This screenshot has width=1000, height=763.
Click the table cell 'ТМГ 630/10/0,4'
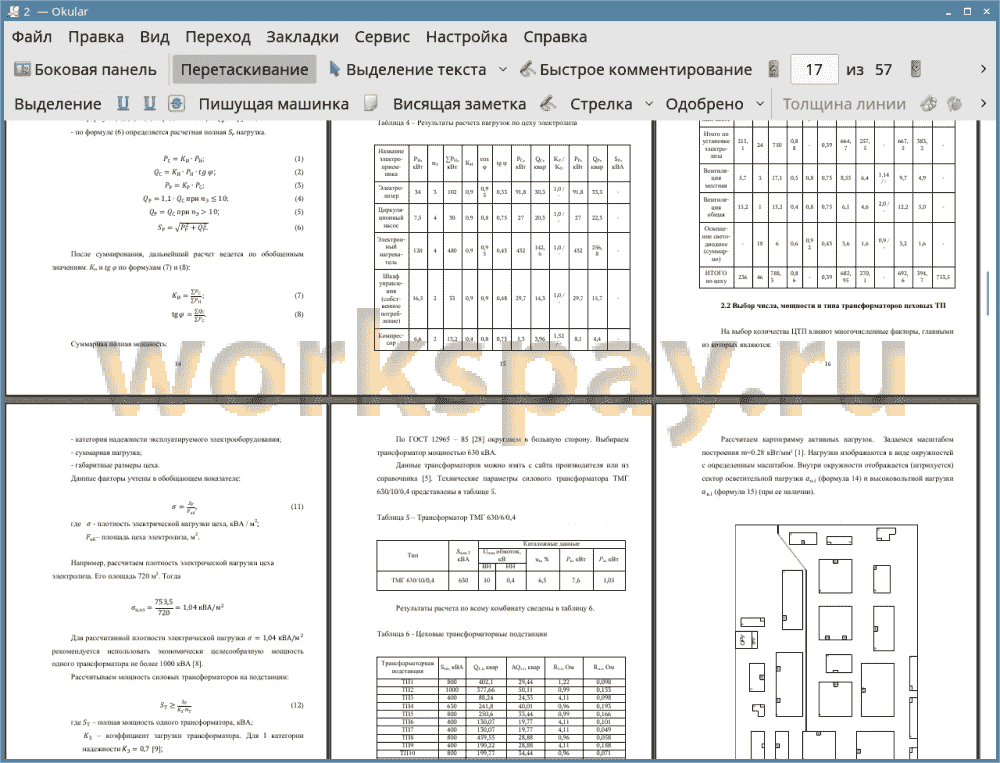413,581
